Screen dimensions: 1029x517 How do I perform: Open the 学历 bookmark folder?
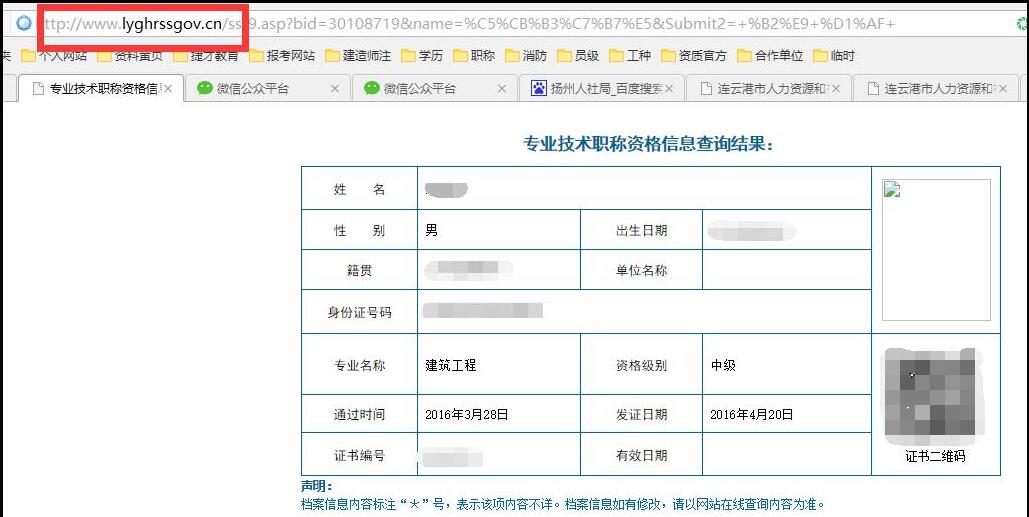(x=421, y=56)
